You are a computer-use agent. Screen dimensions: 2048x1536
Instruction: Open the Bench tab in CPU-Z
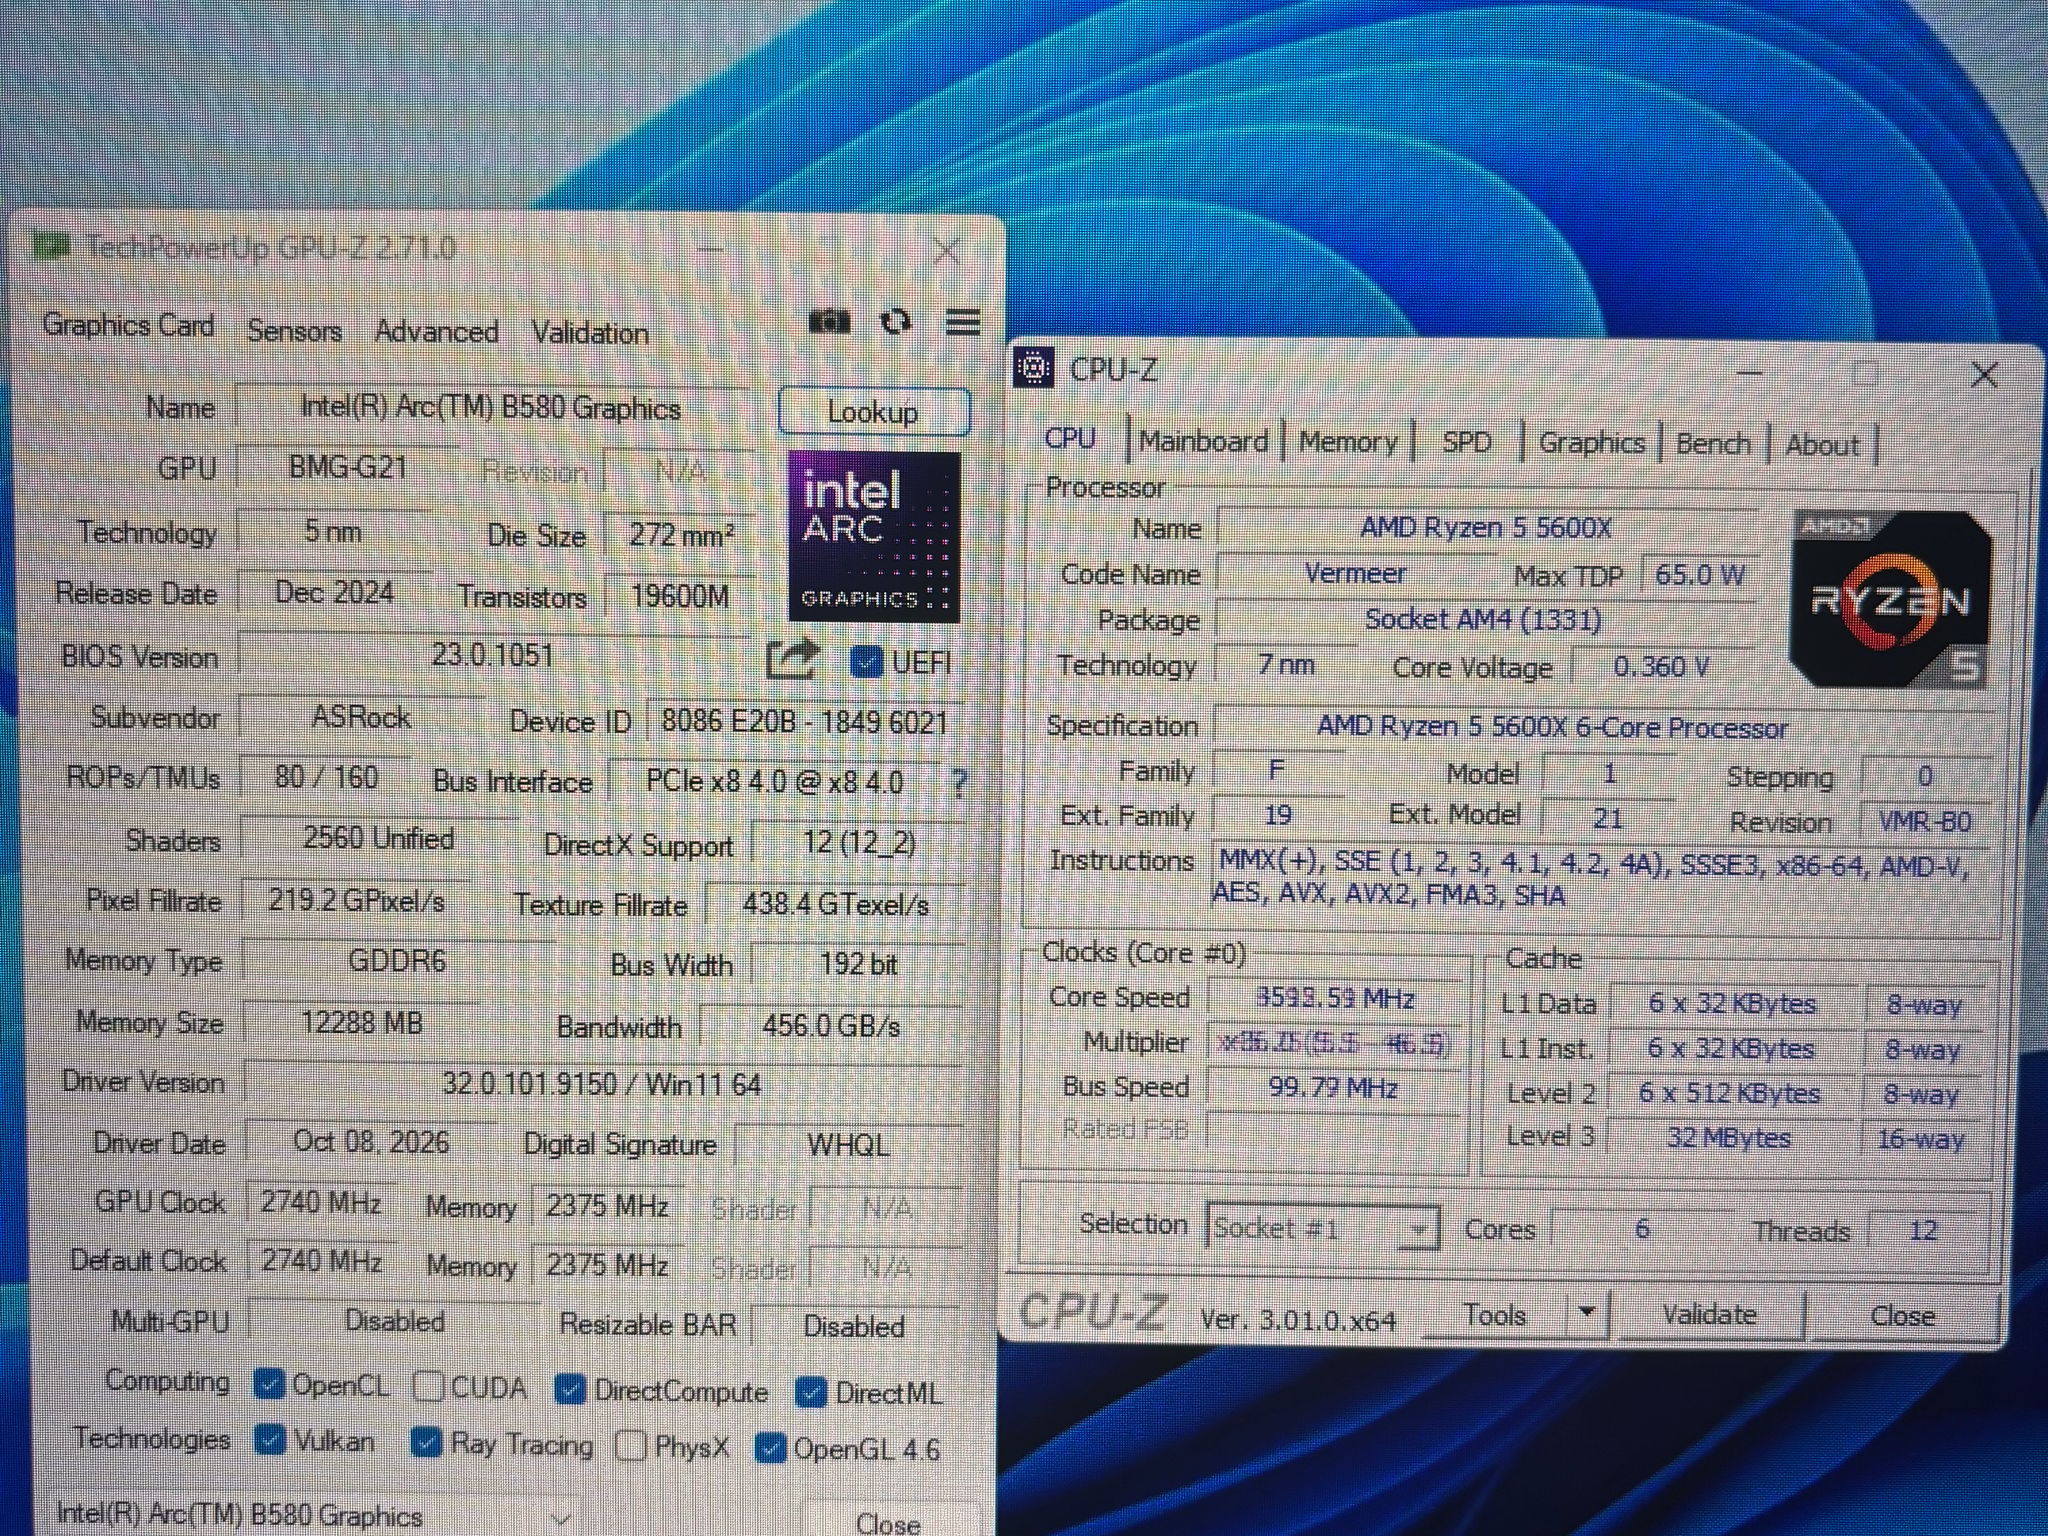1713,444
